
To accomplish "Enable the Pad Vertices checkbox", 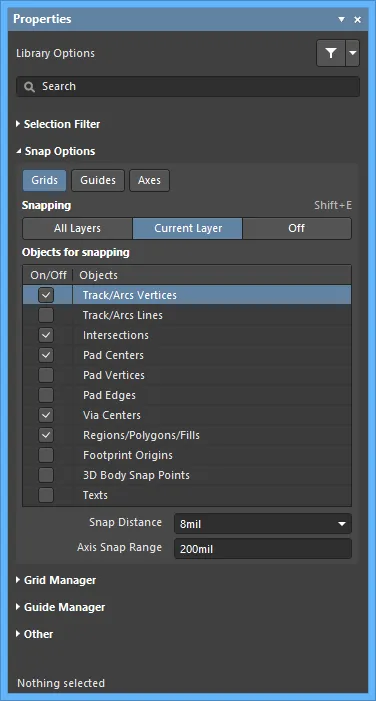I will point(46,375).
